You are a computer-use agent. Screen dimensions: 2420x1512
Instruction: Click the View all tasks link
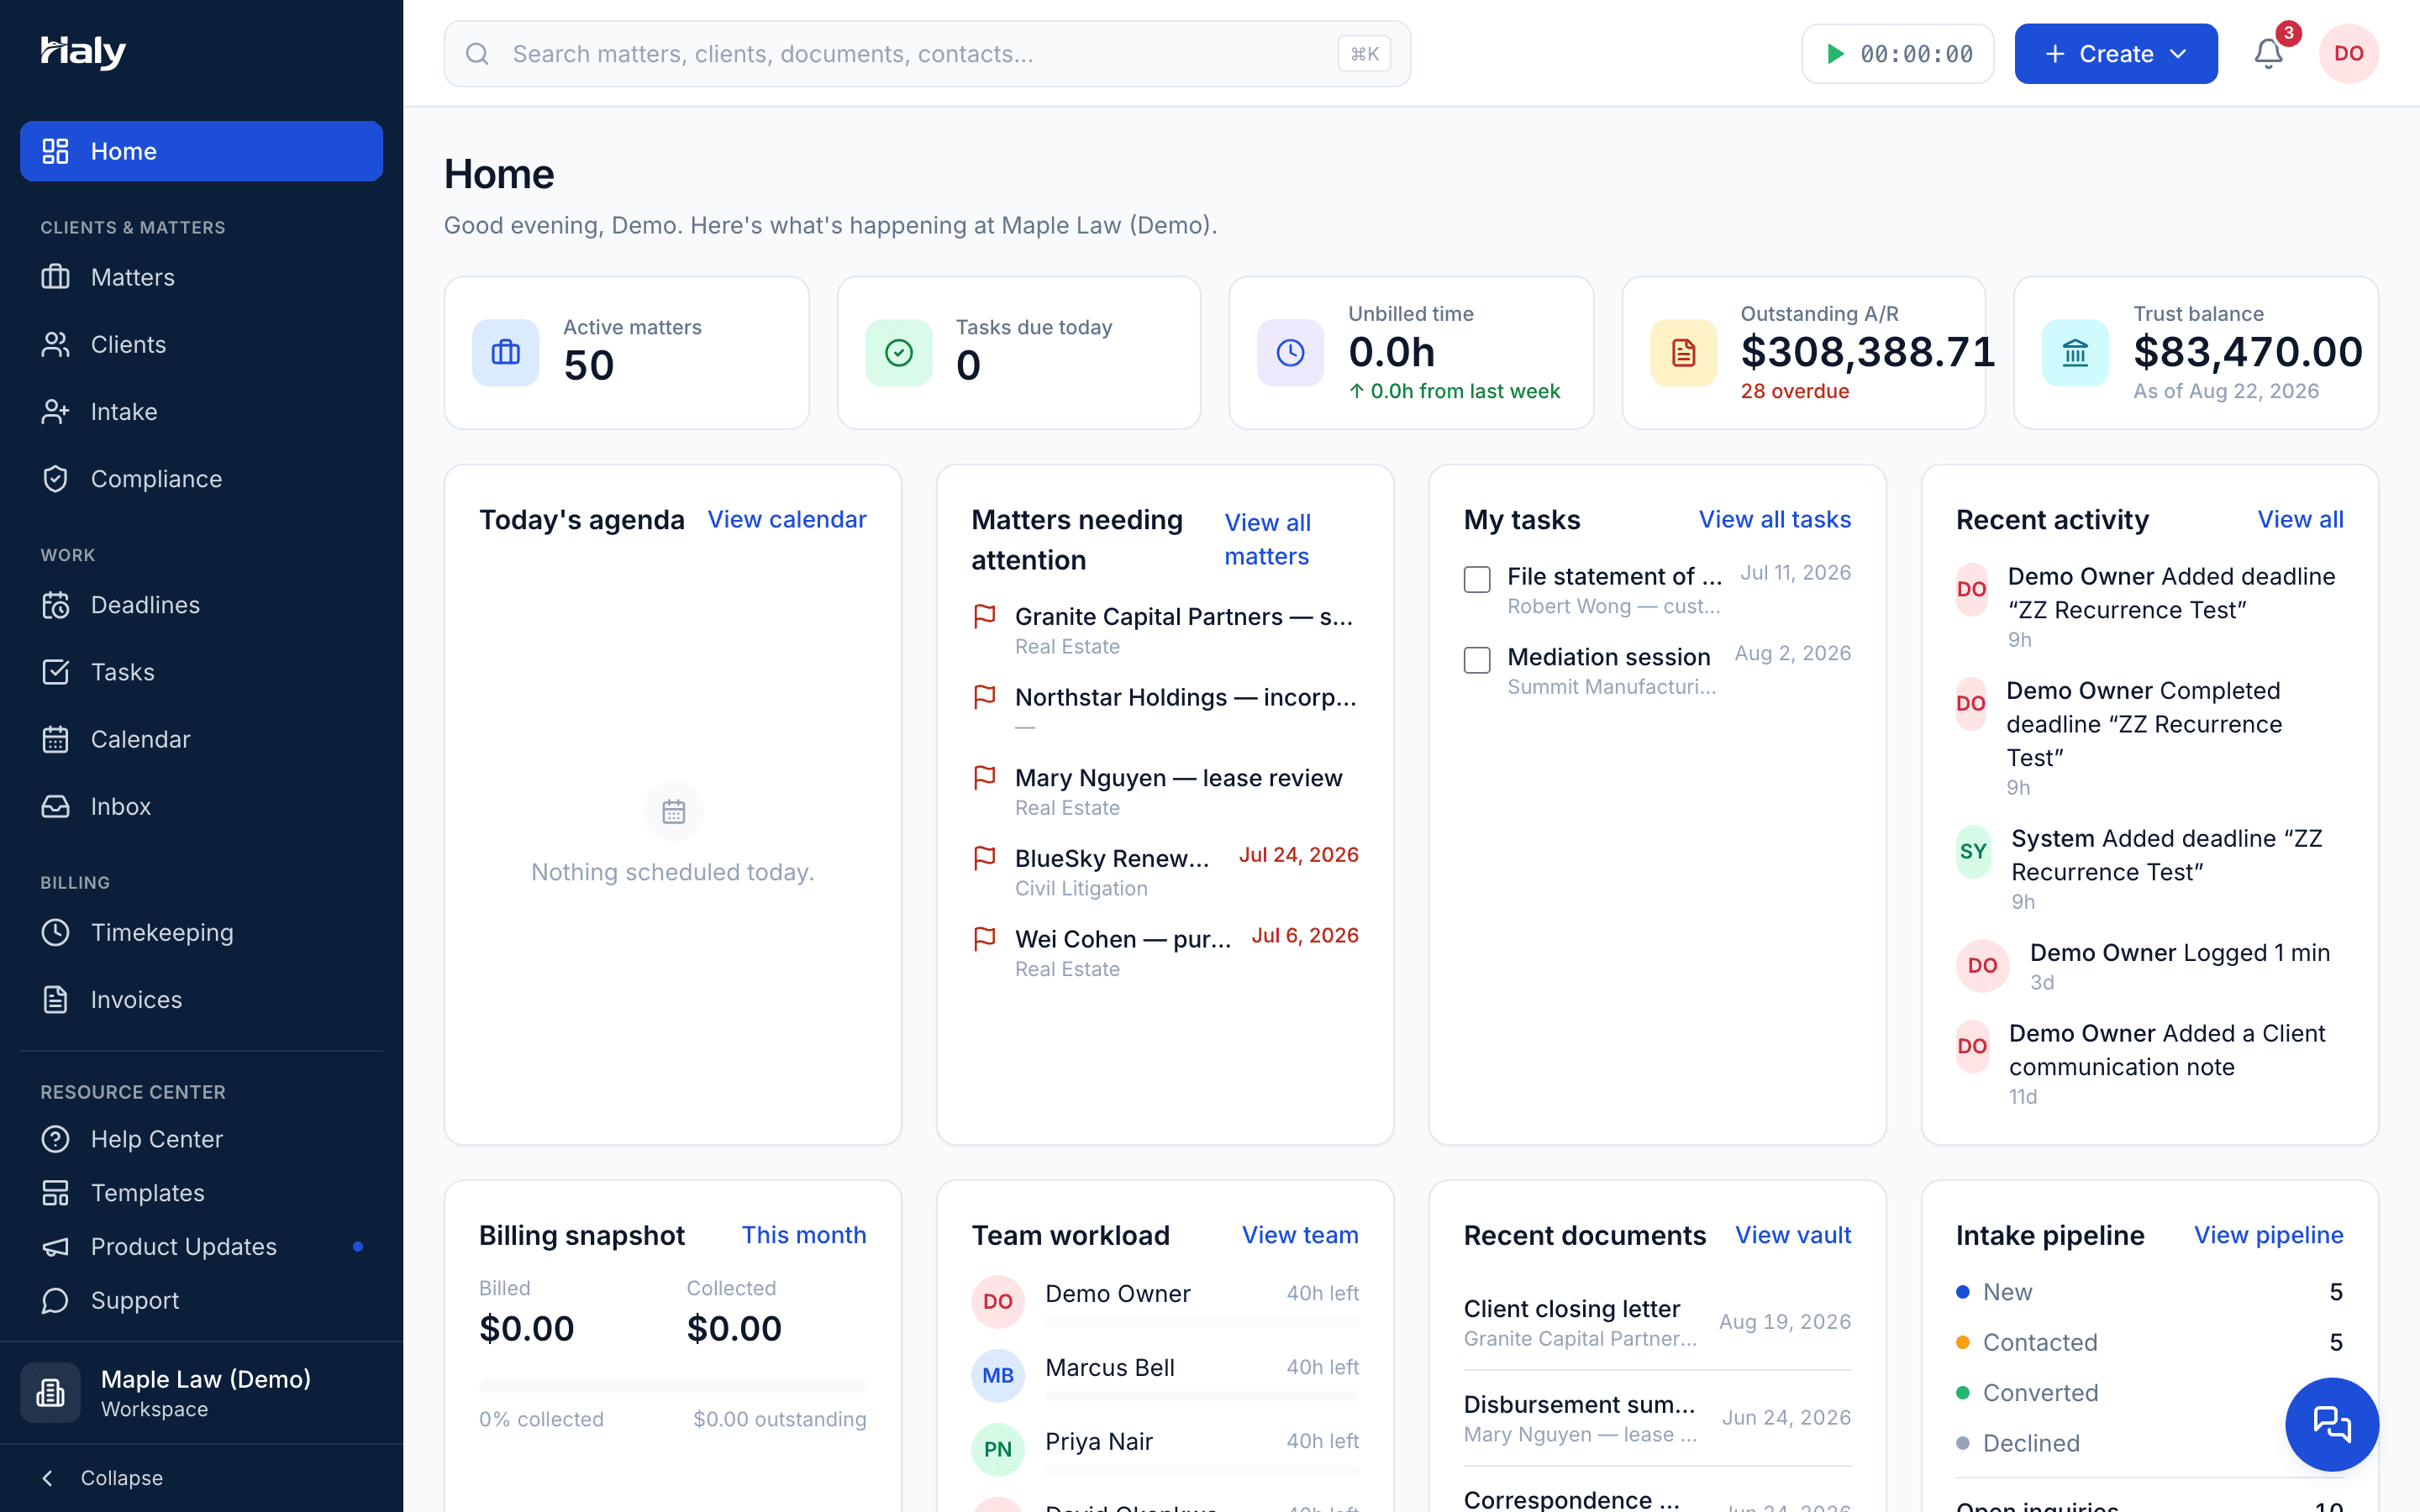click(1775, 519)
